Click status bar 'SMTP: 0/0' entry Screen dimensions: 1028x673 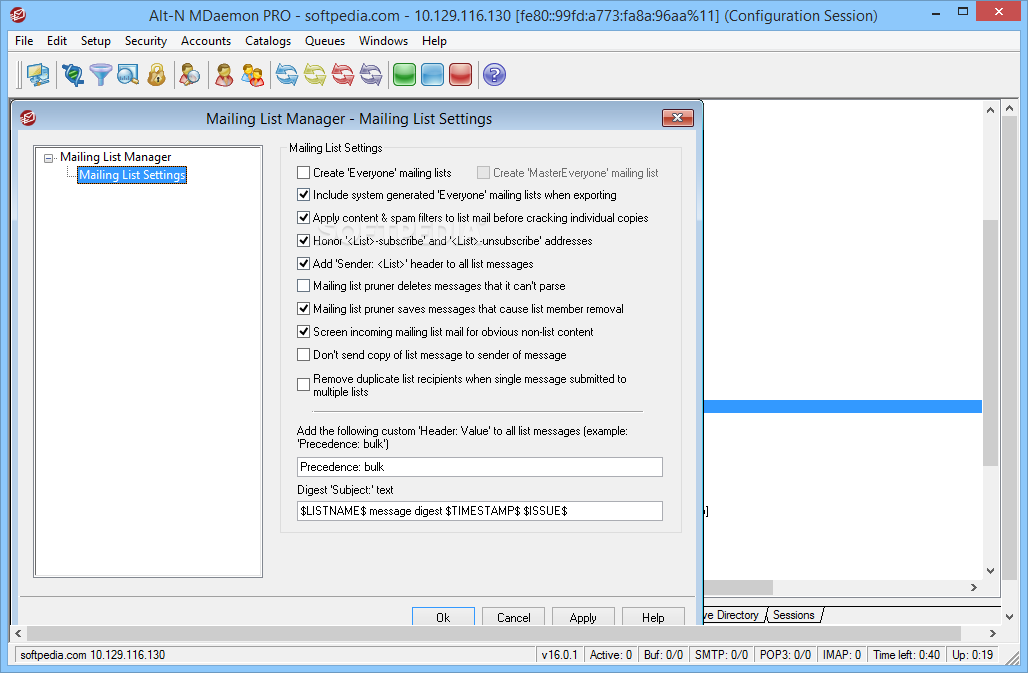721,654
